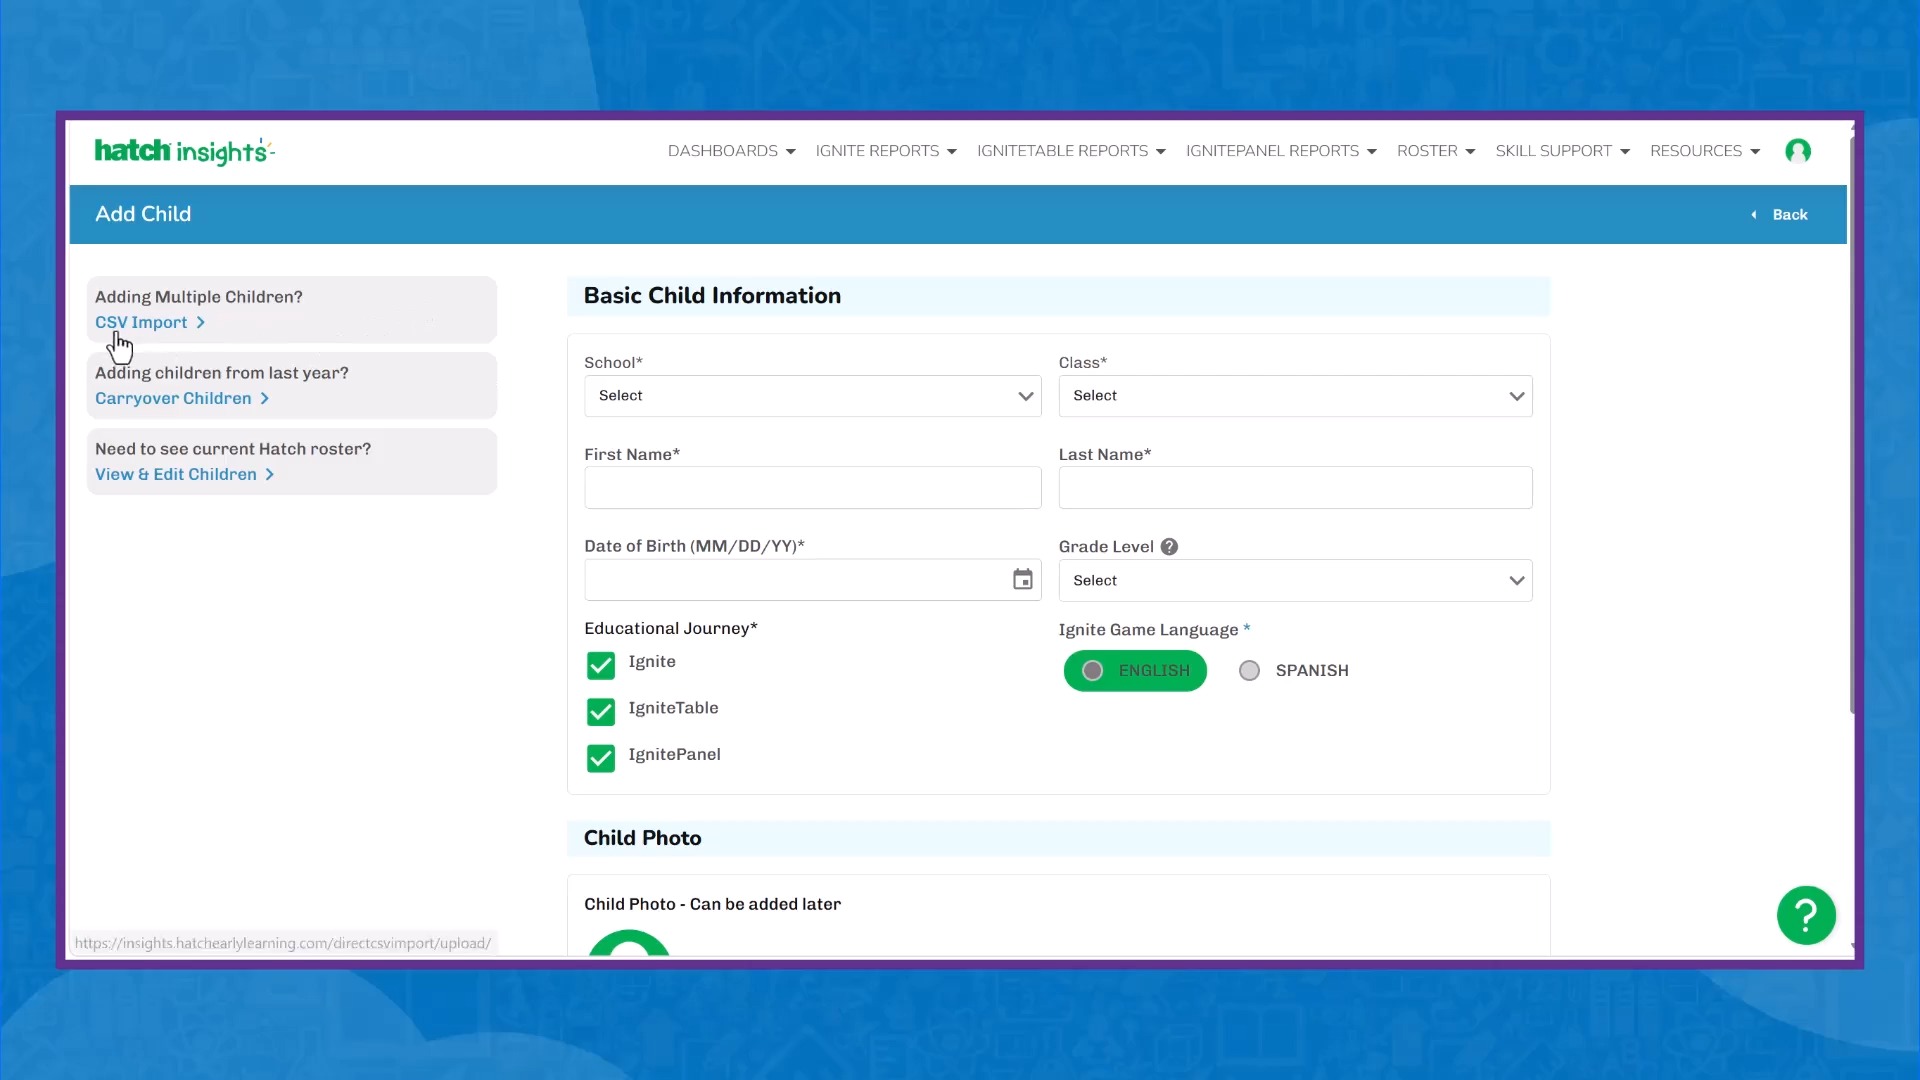The image size is (1920, 1080).
Task: Click the page vertical scrollbar
Action: (x=1853, y=425)
